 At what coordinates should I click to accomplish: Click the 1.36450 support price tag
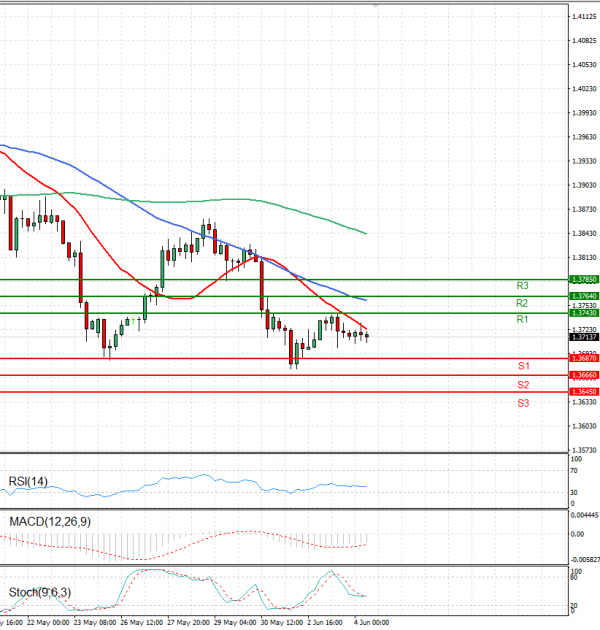[x=584, y=391]
